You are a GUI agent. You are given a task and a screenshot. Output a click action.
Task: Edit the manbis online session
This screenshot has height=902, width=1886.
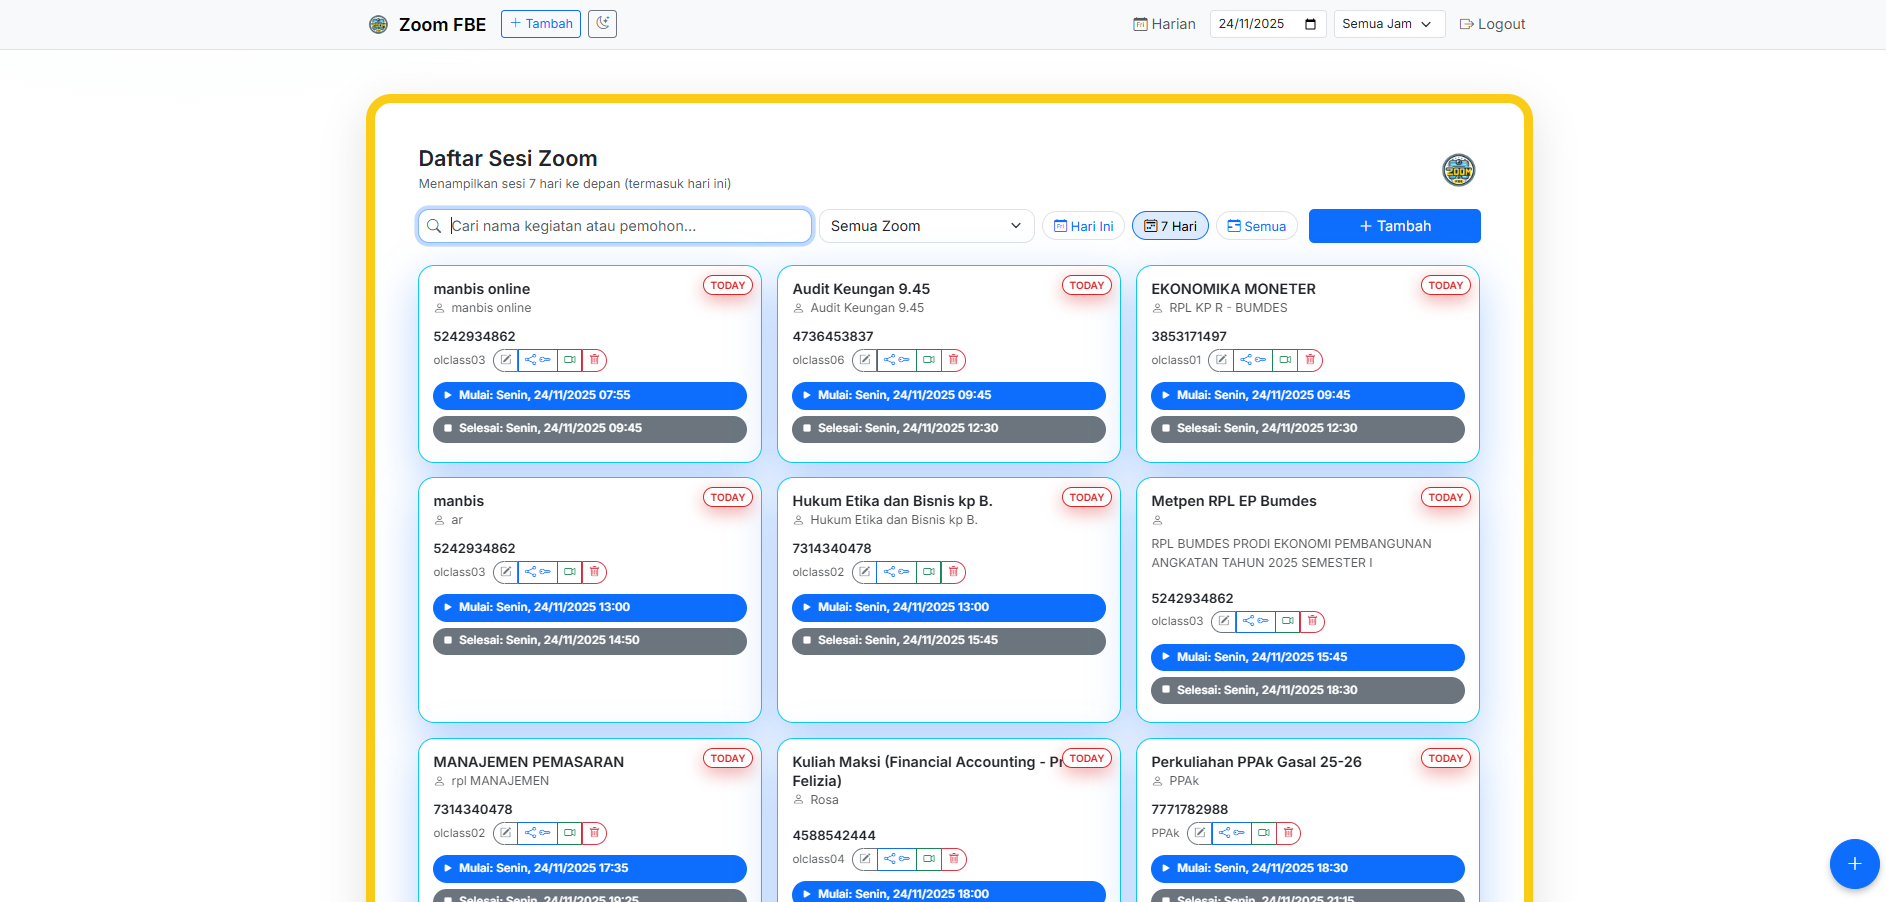506,360
